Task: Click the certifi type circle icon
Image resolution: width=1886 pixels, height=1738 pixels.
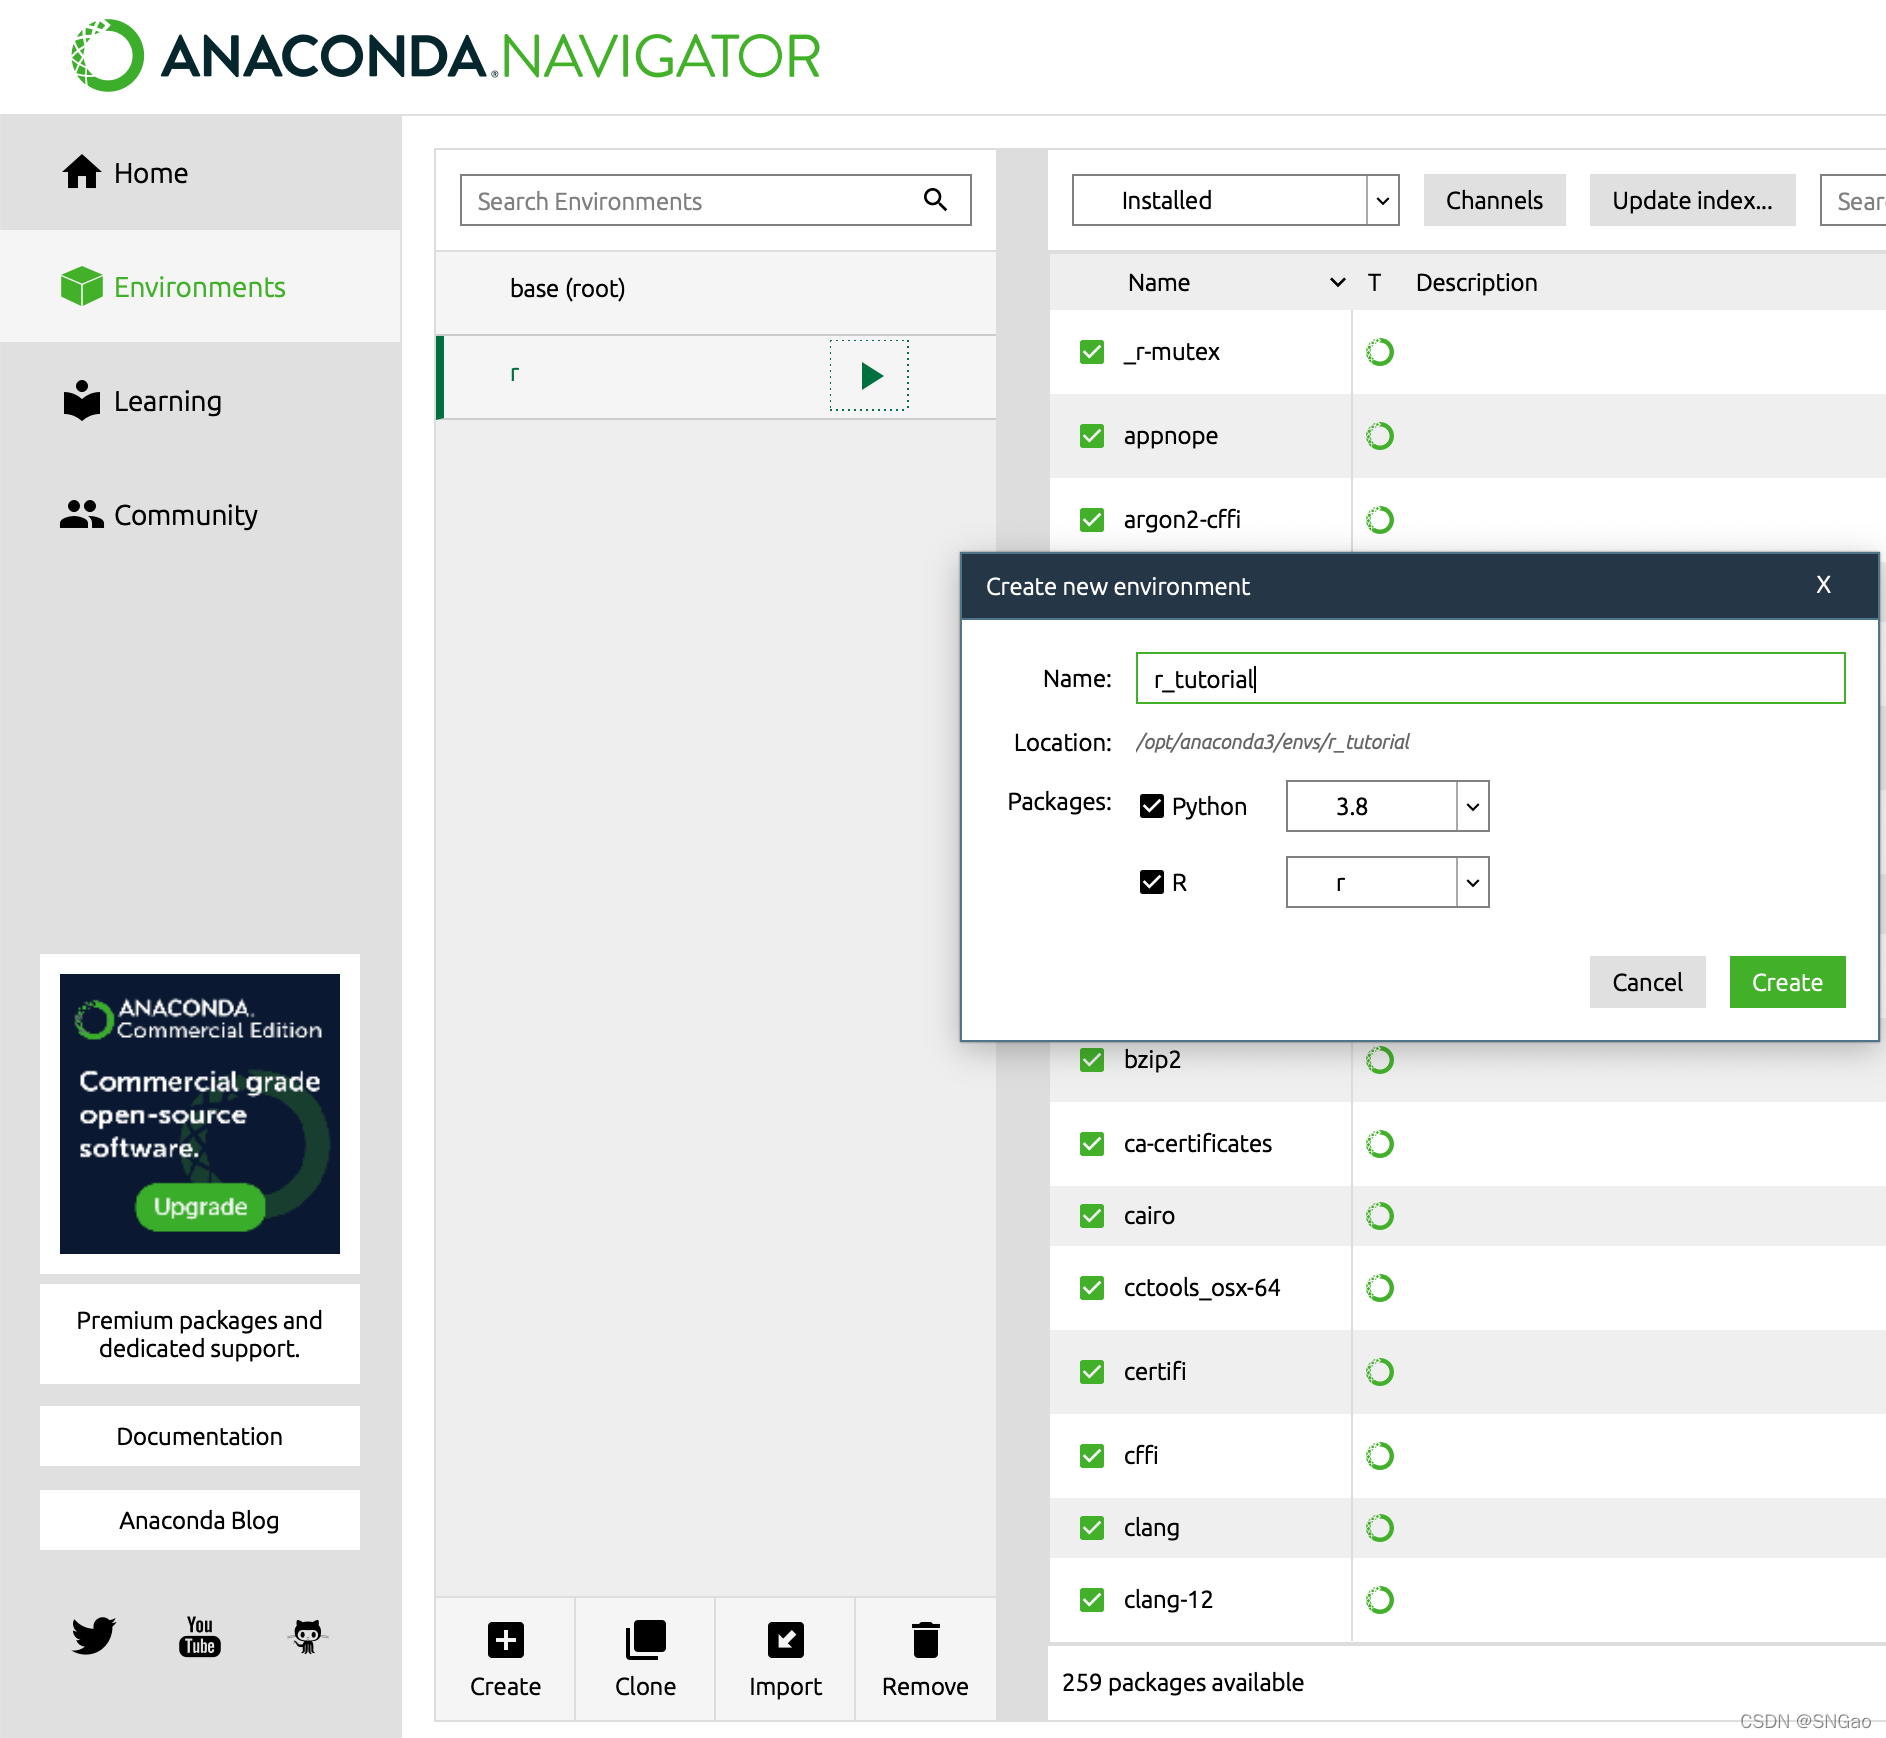Action: [1380, 1372]
